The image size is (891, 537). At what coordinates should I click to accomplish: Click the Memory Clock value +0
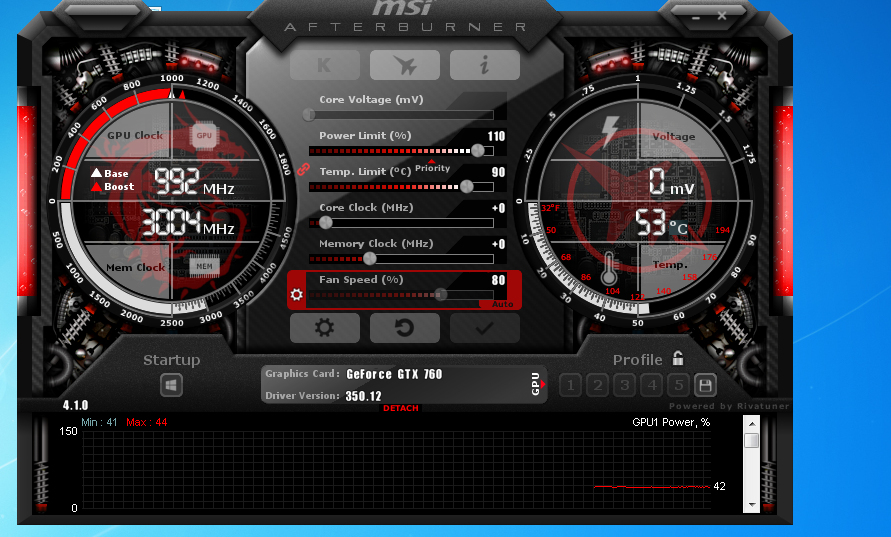[498, 244]
